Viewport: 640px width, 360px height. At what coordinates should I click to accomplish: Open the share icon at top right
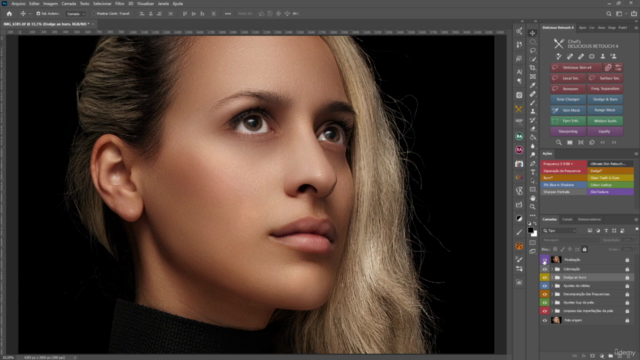pyautogui.click(x=634, y=13)
